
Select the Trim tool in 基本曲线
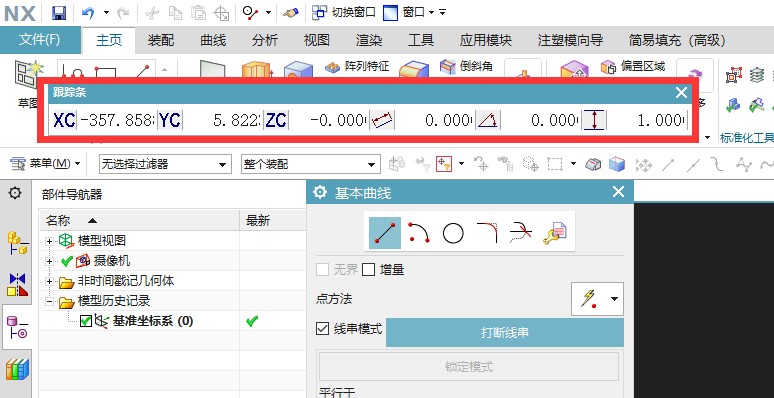point(521,233)
